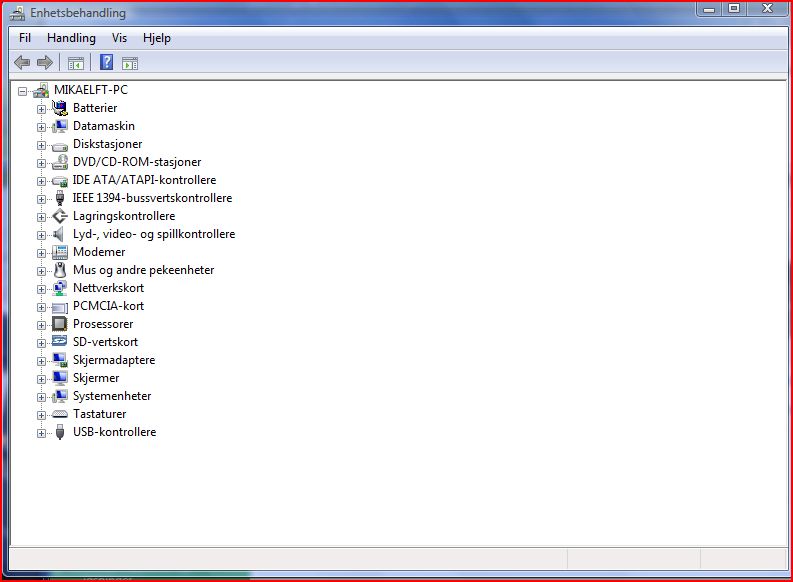Select the Skjermer label
The height and width of the screenshot is (582, 793).
tap(96, 378)
